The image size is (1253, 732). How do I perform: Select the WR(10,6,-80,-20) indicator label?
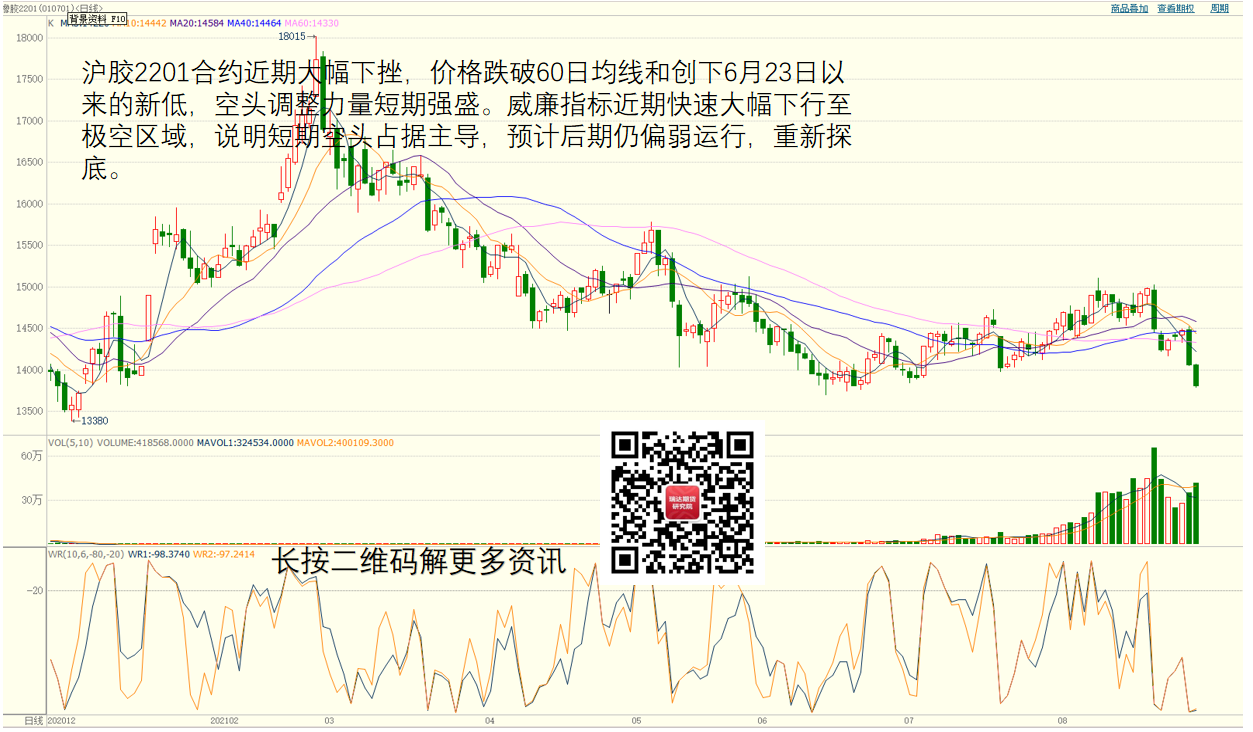(88, 554)
